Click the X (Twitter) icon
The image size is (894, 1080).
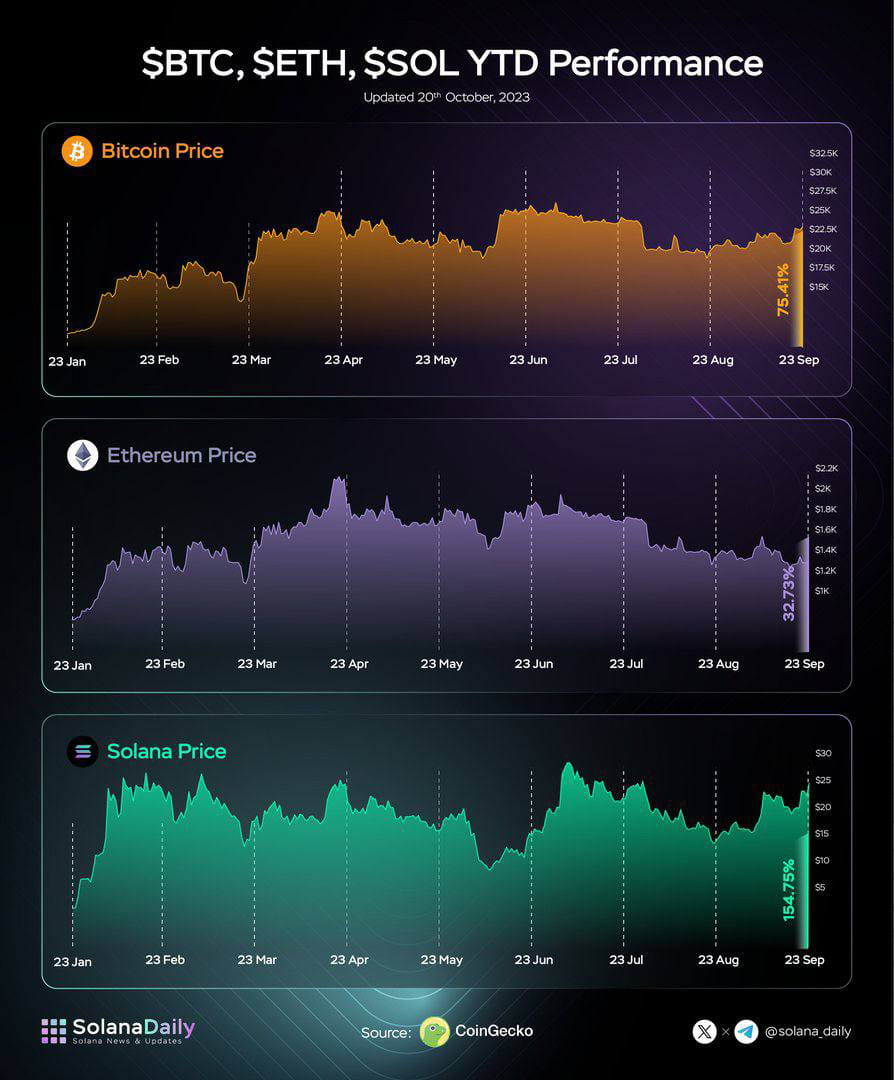pyautogui.click(x=704, y=1032)
